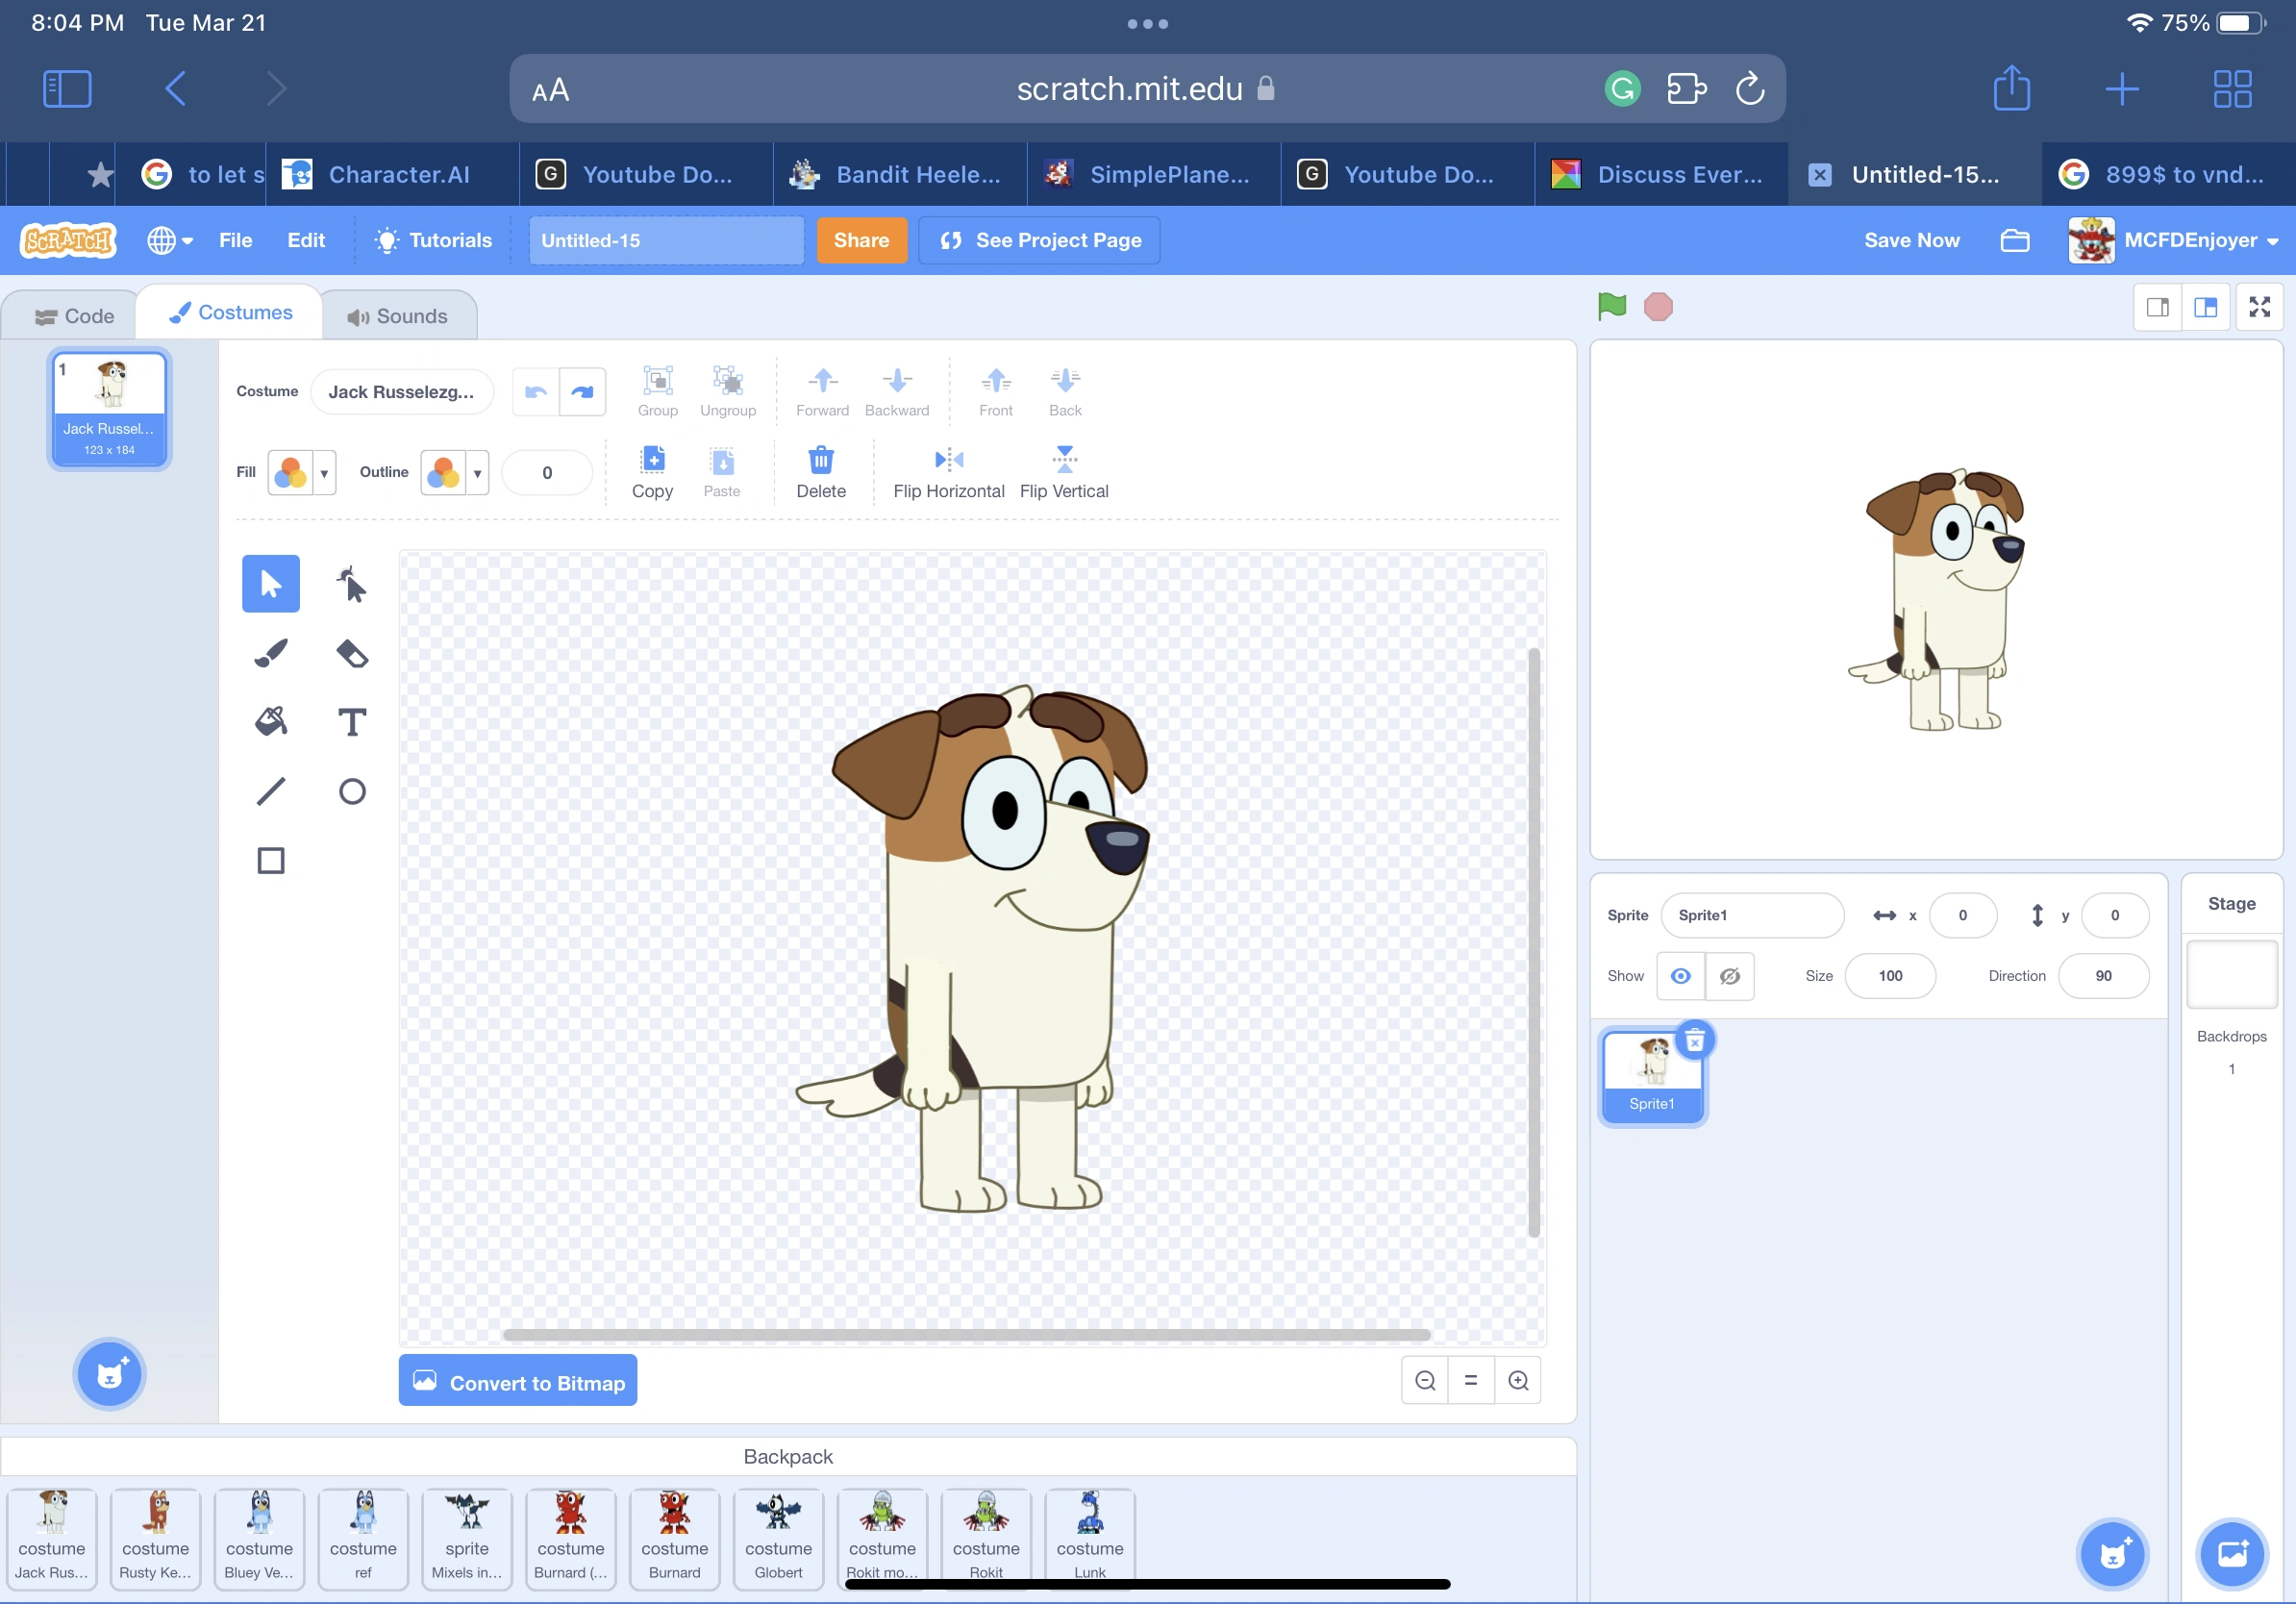Select the Text tool
Image resolution: width=2296 pixels, height=1604 pixels.
(x=351, y=722)
